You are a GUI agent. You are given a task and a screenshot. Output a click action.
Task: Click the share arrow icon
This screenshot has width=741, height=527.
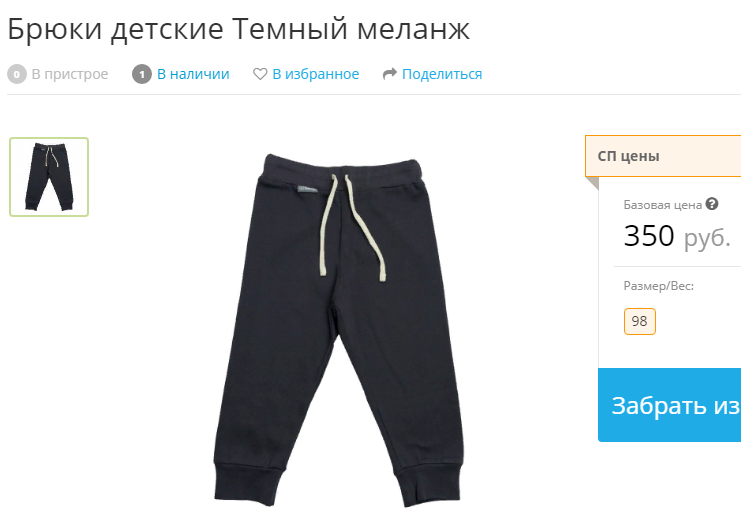coord(389,74)
